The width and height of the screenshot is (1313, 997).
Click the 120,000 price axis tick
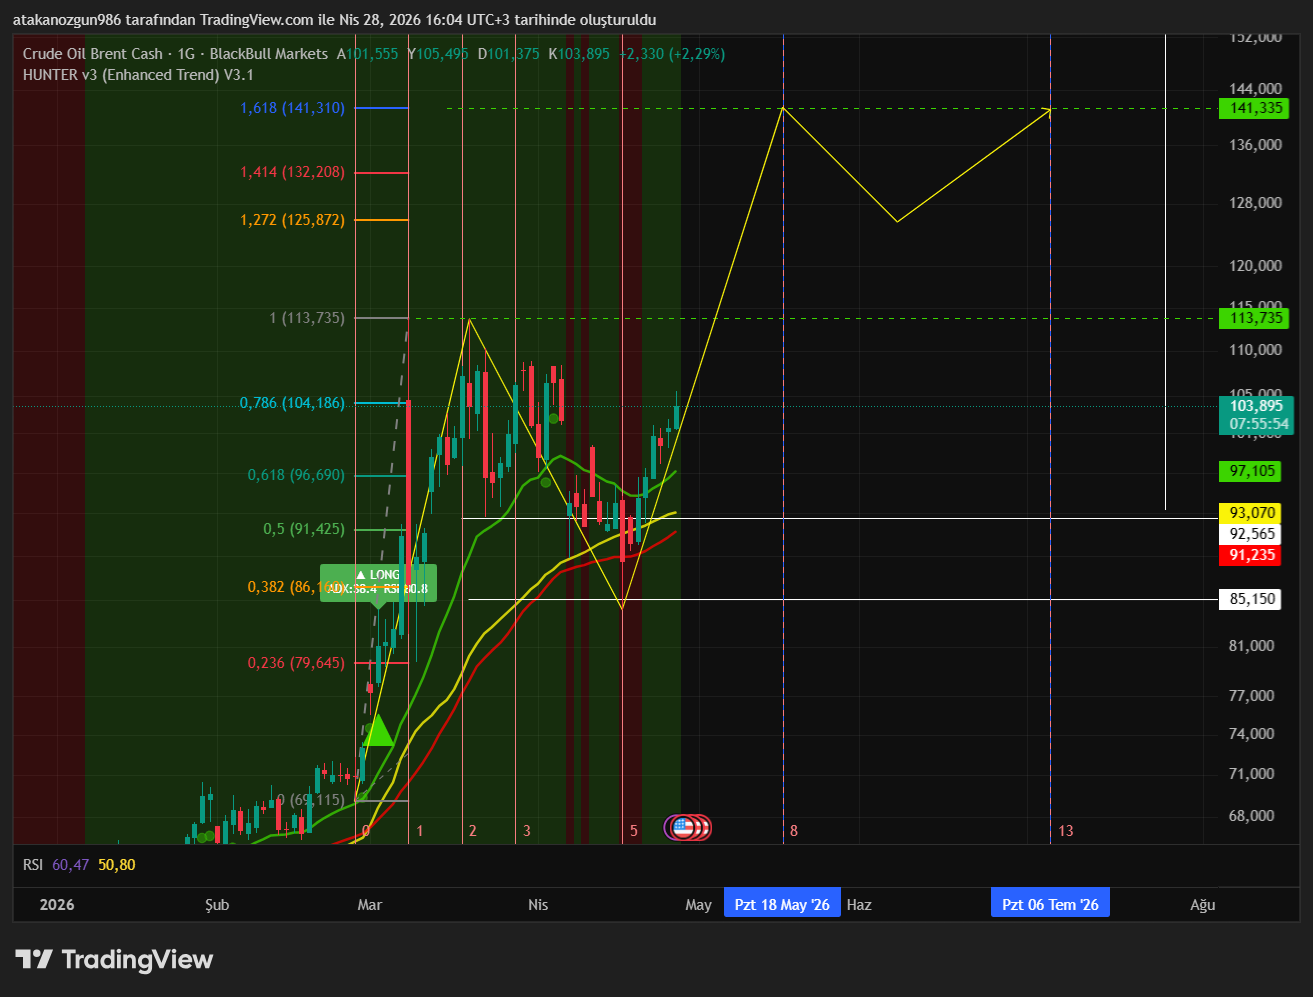point(1253,266)
